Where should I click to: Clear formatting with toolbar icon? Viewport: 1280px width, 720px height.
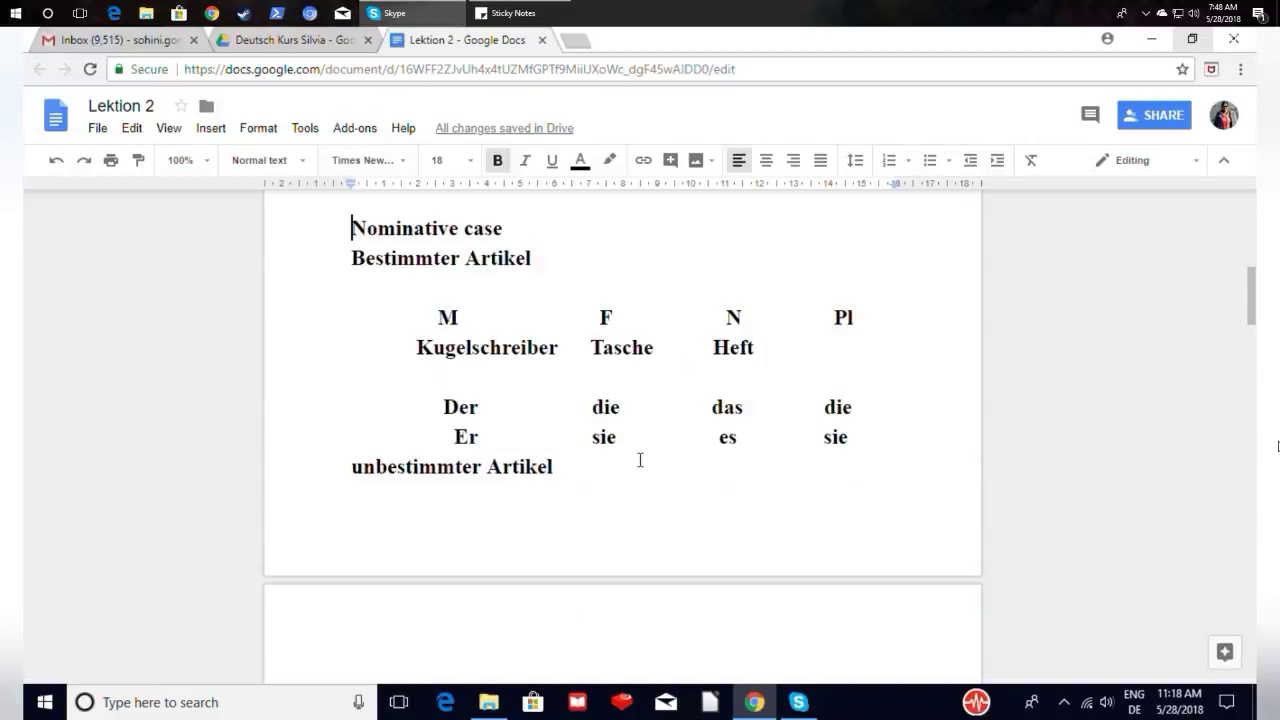click(x=1031, y=160)
